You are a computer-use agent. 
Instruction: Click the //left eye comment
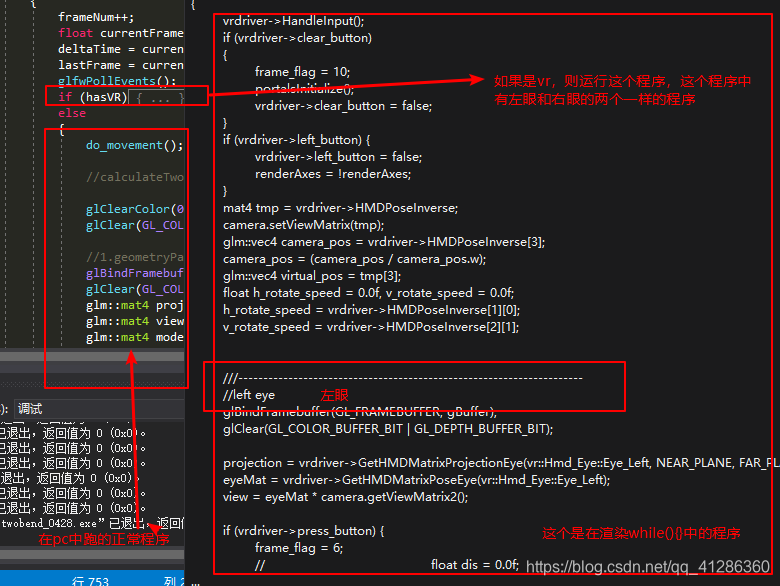pyautogui.click(x=249, y=395)
